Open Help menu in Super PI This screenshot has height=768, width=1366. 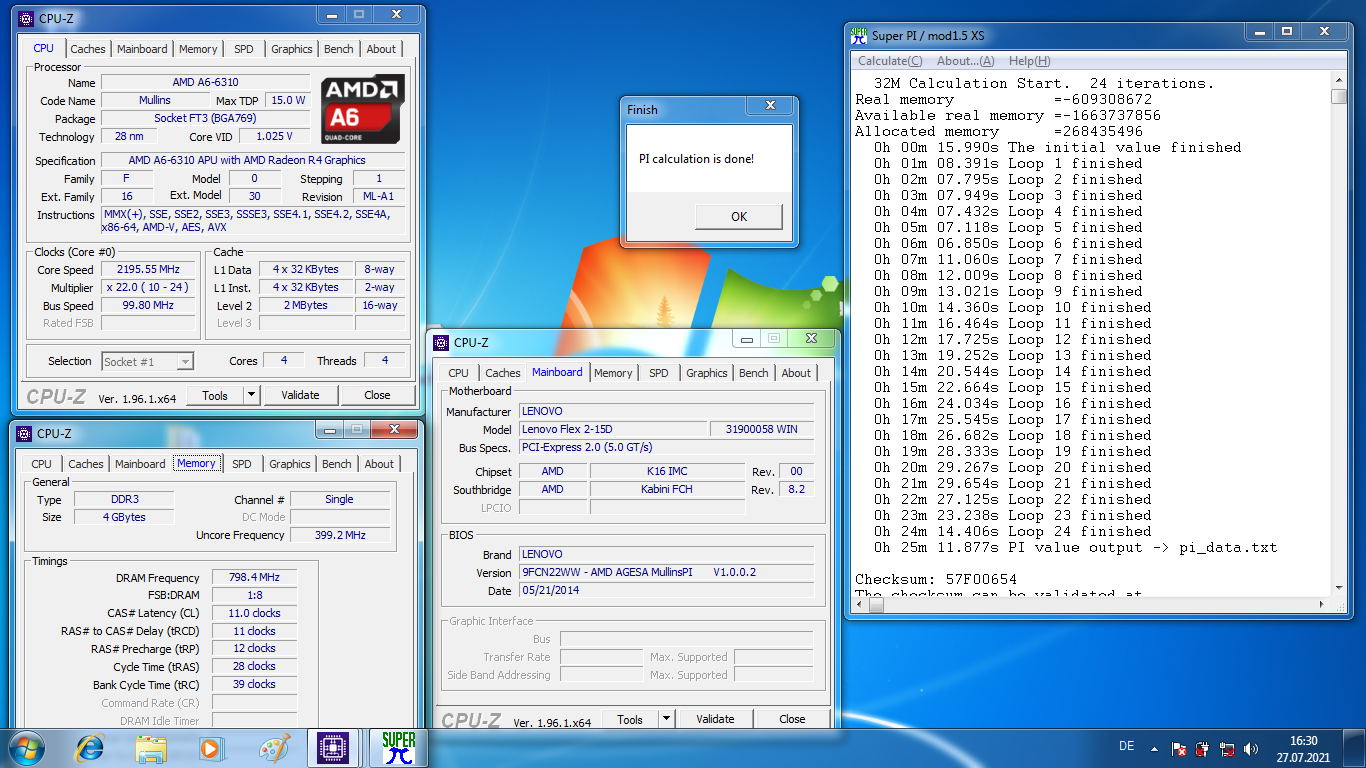point(1030,61)
